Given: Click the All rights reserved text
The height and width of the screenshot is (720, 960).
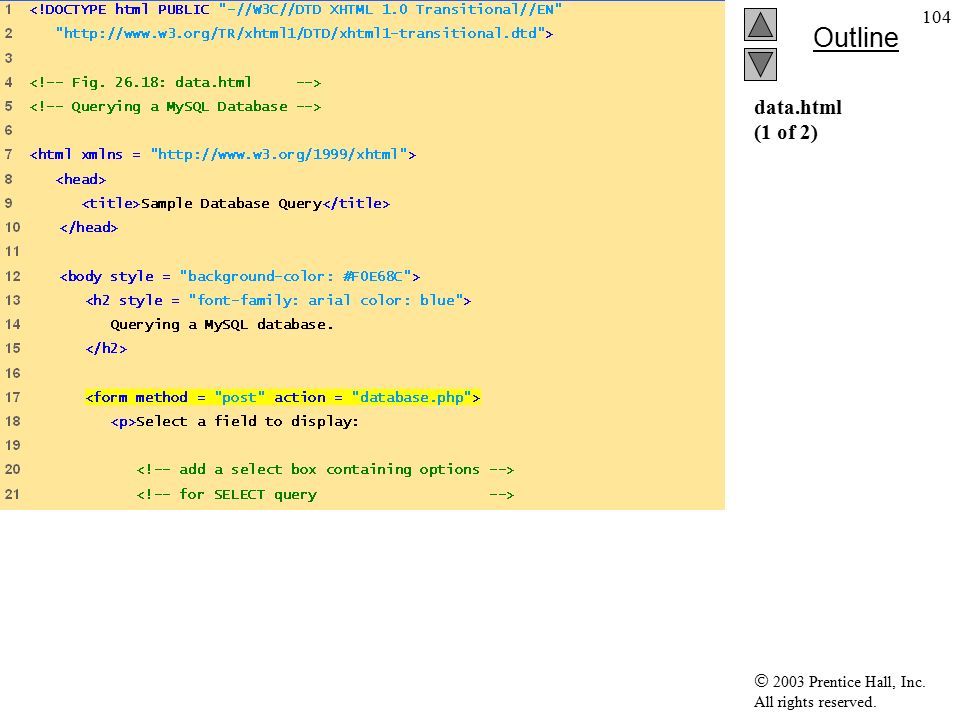Looking at the screenshot, I should [x=814, y=702].
